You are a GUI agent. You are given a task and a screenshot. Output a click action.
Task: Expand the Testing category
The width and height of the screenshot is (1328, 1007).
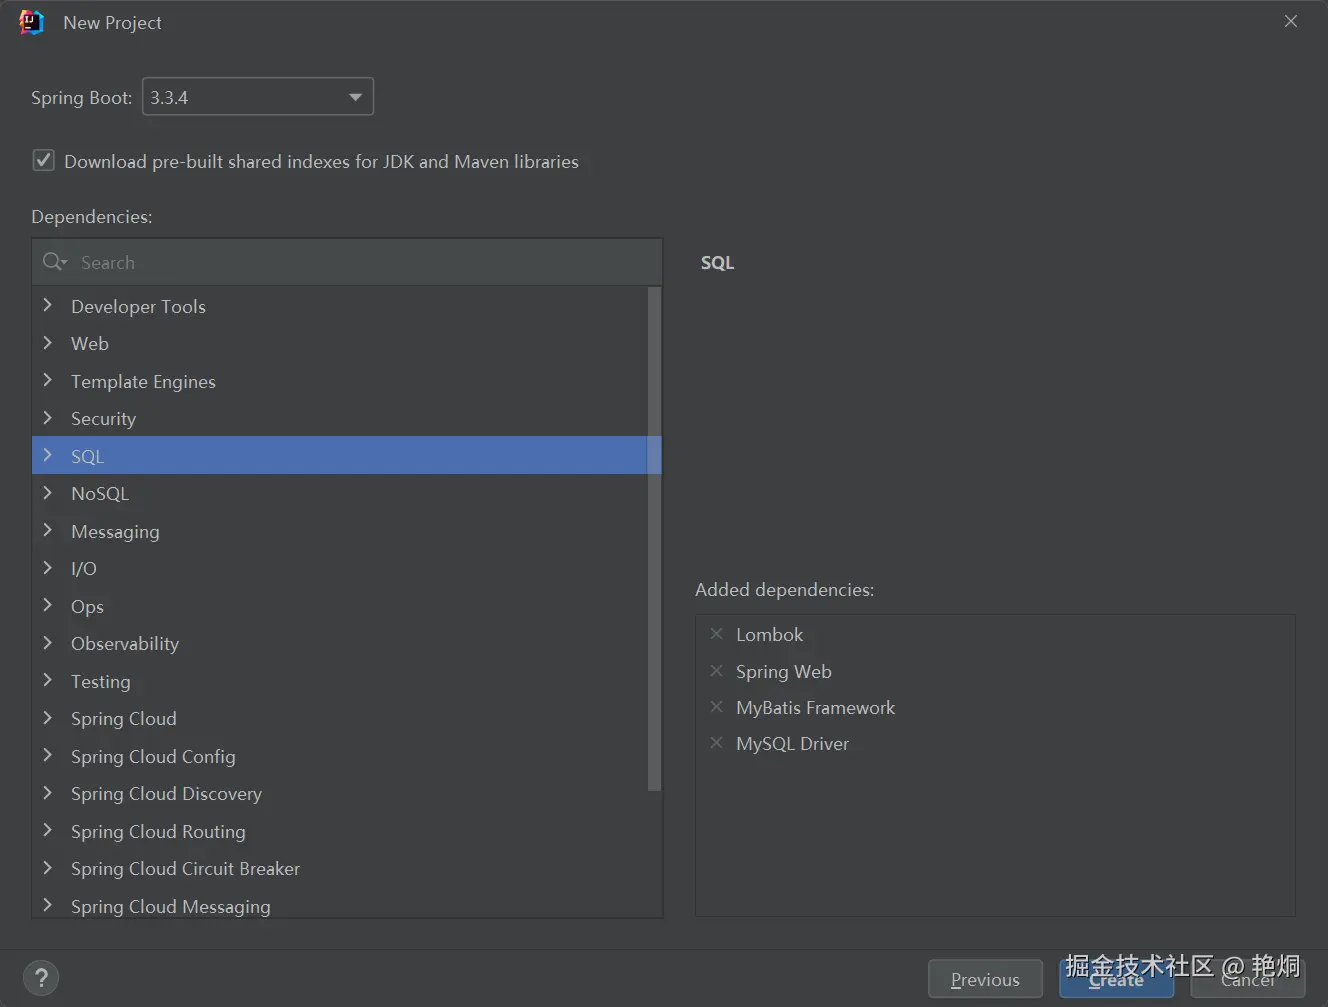click(47, 680)
